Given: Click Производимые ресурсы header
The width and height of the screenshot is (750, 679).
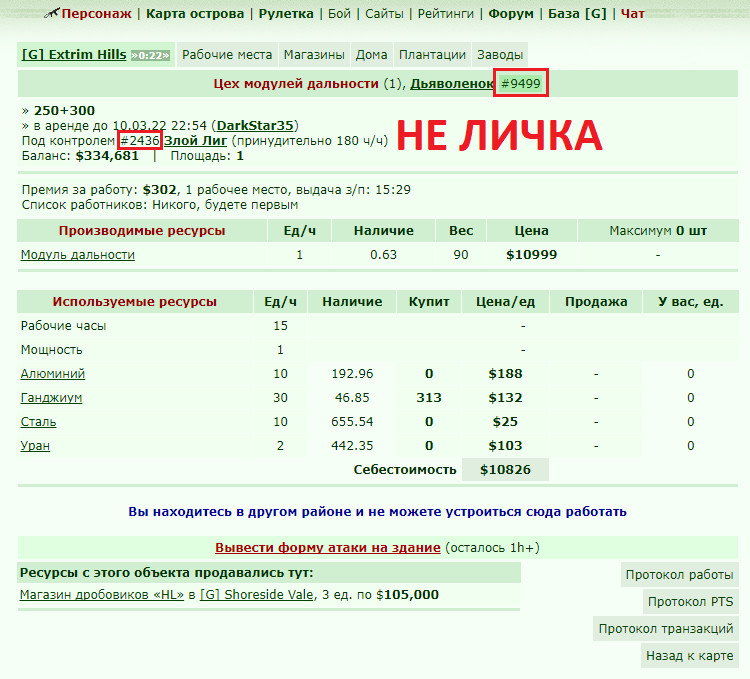Looking at the screenshot, I should 142,231.
